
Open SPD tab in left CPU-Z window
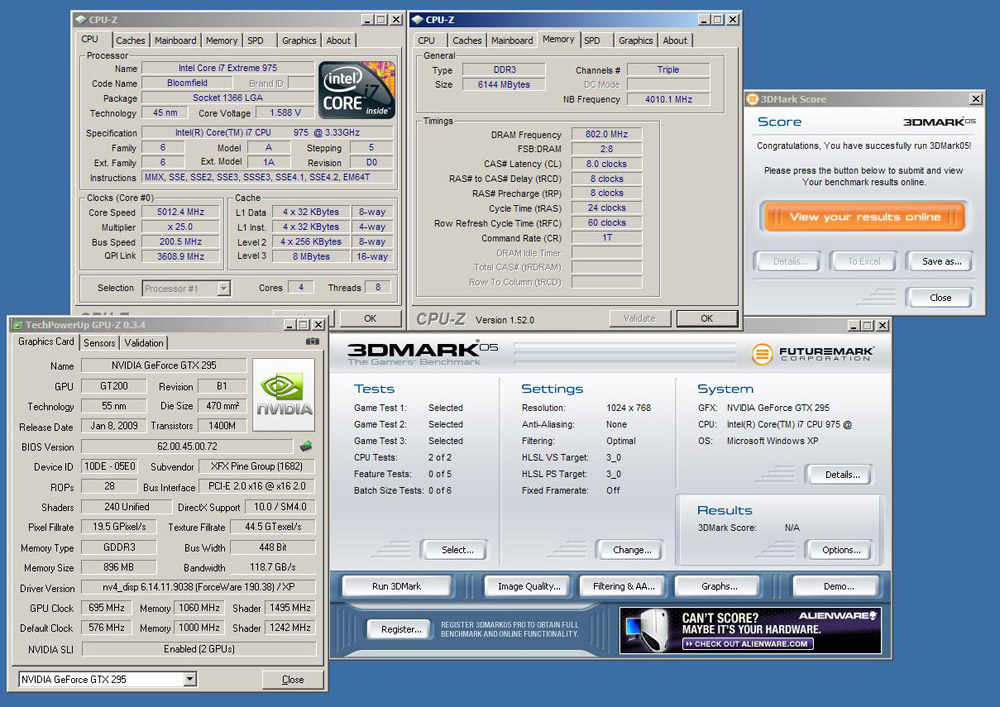point(256,40)
